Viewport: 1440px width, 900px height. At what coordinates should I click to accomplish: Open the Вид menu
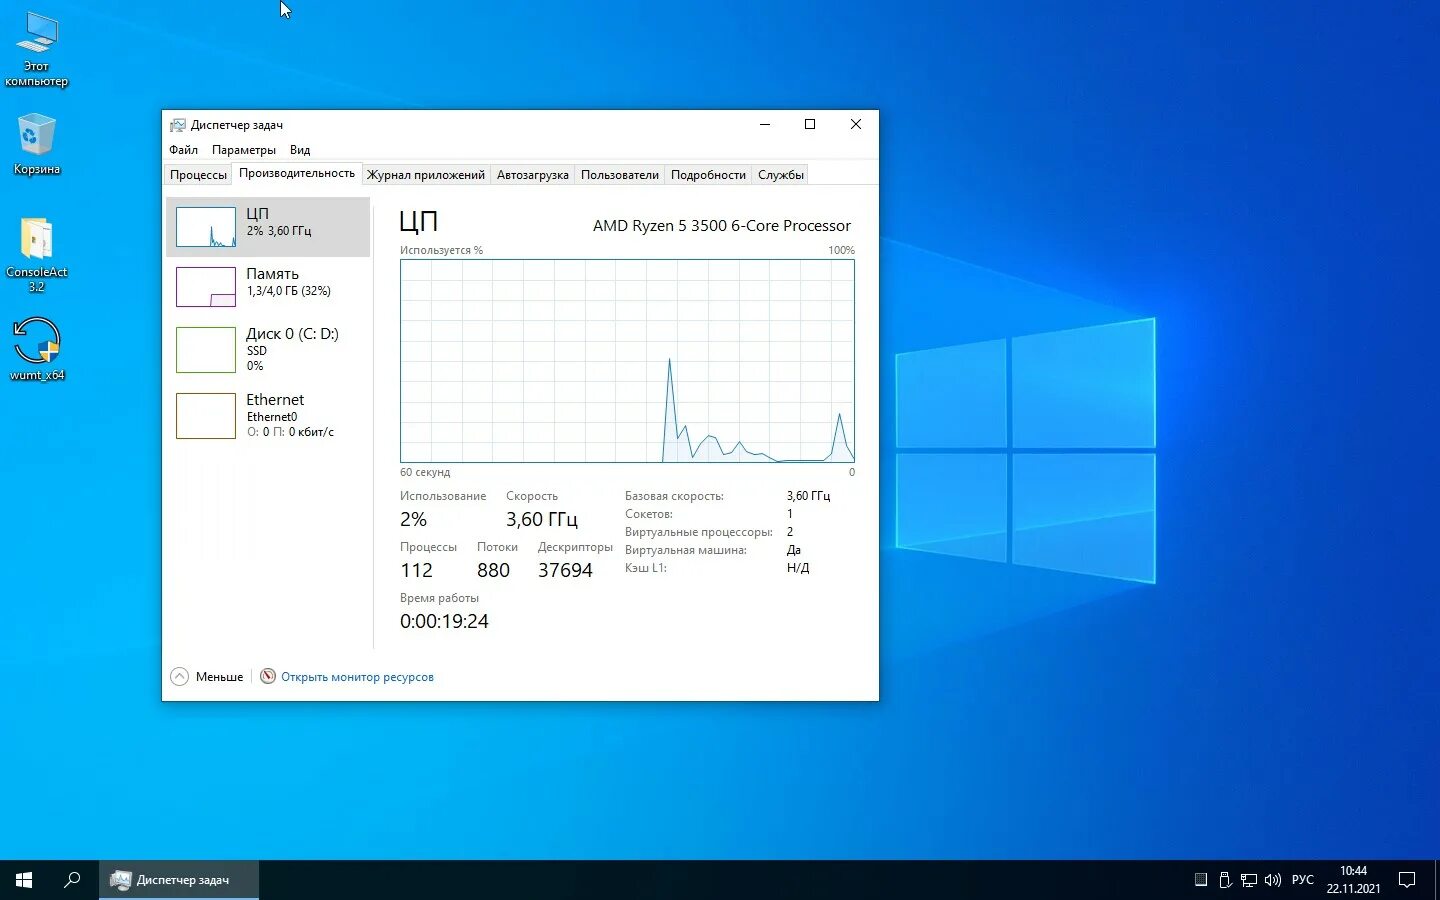coord(300,150)
